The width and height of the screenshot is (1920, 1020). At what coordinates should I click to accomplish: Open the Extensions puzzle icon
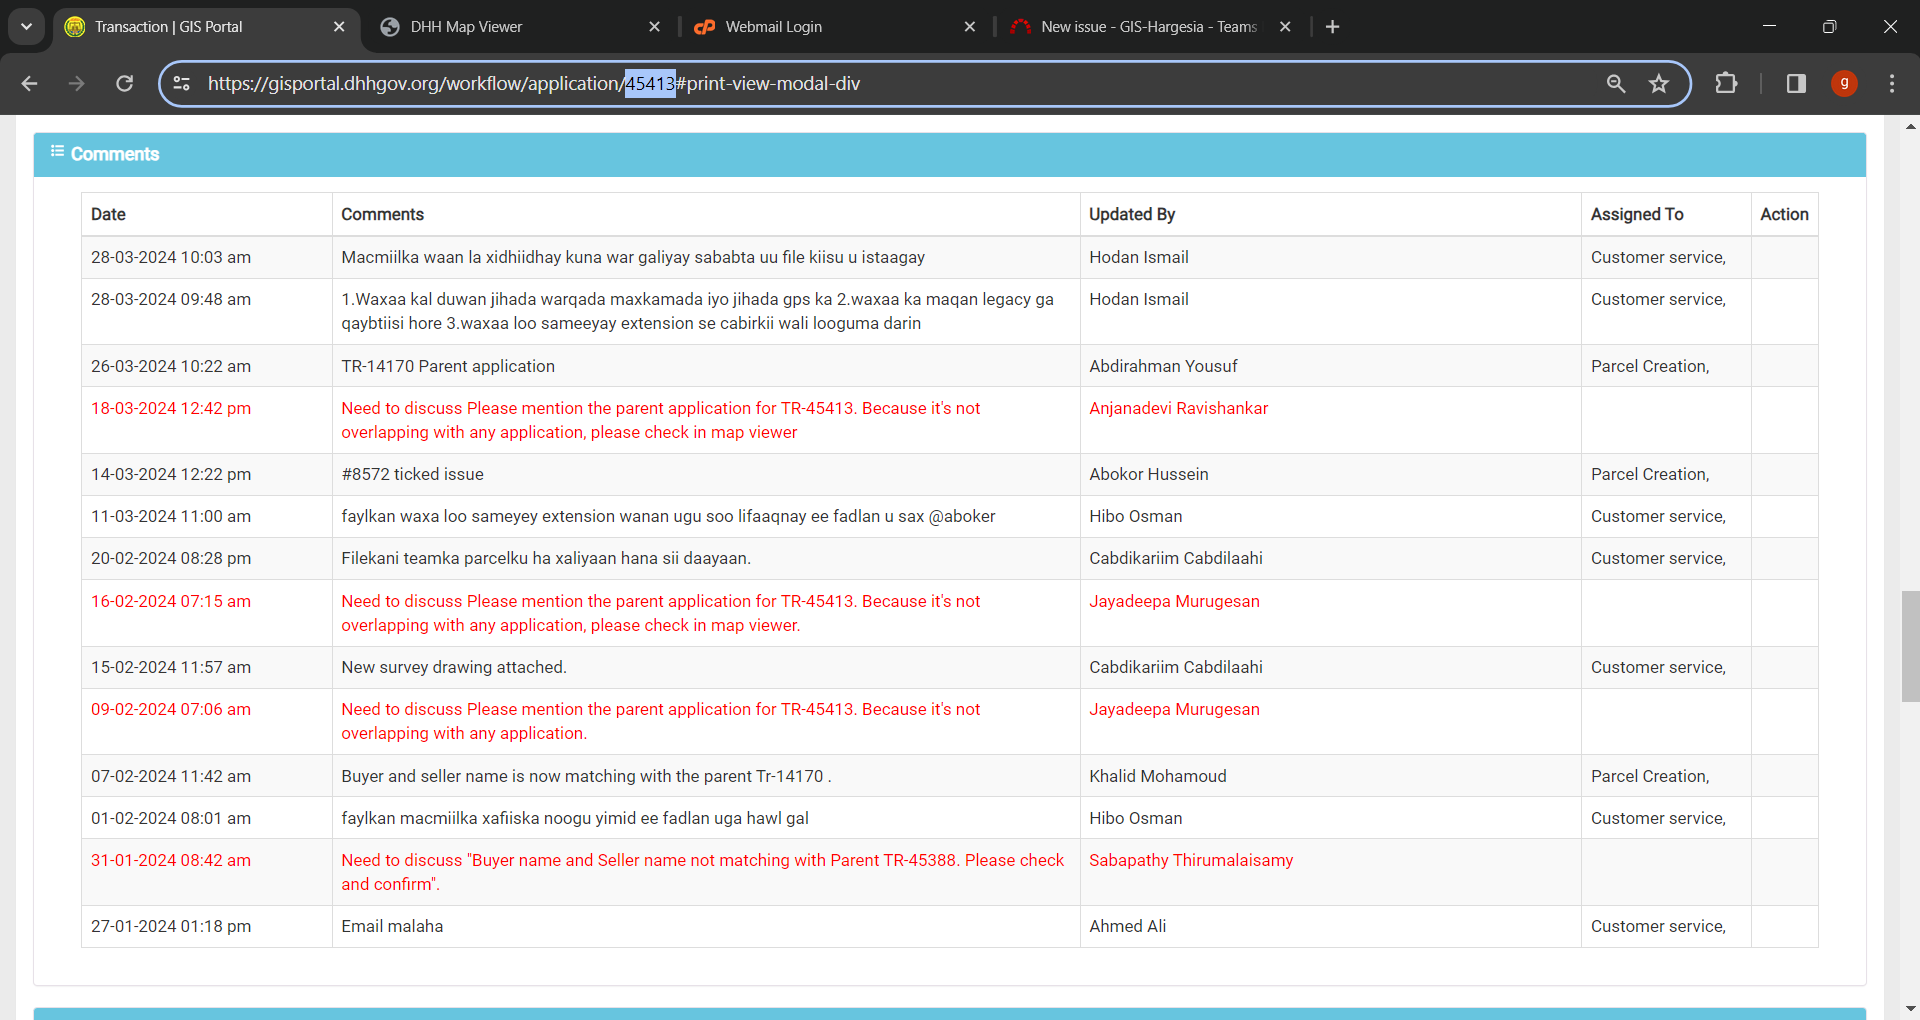(x=1727, y=84)
